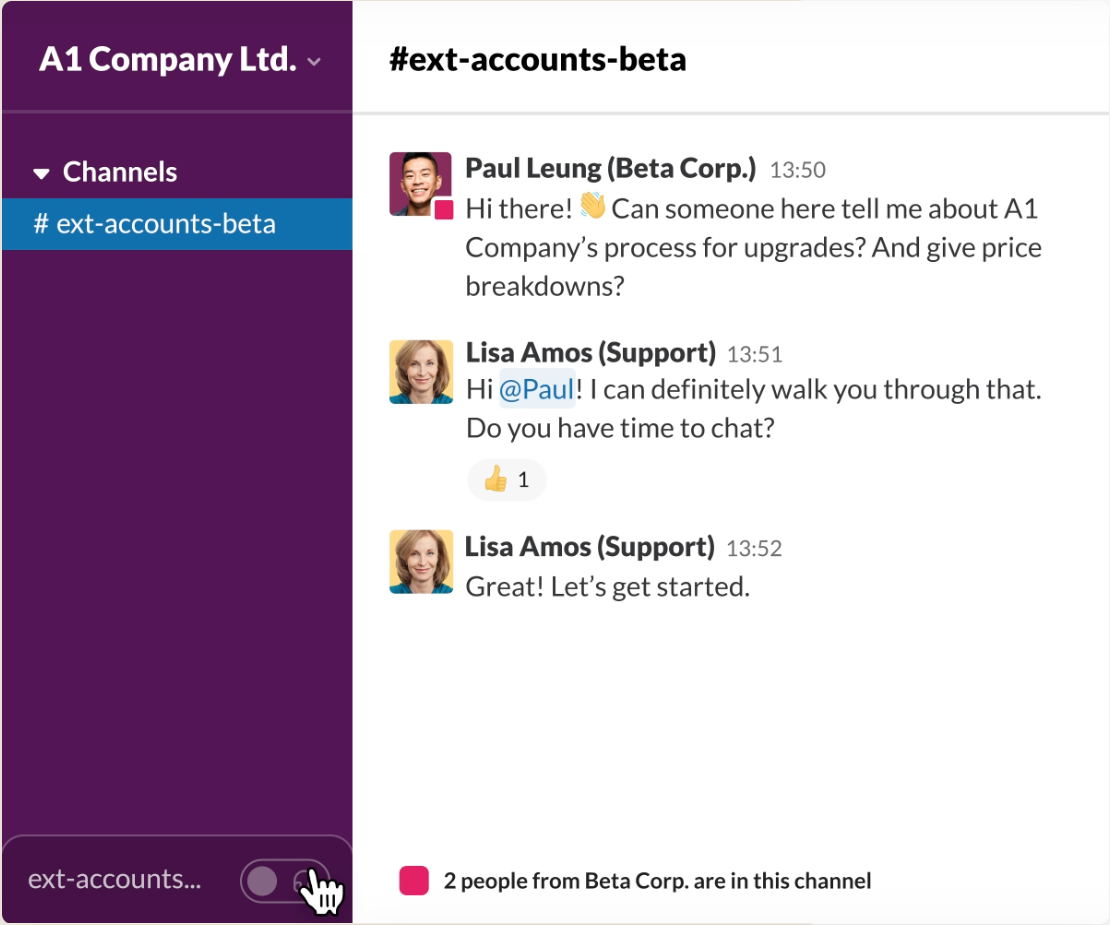This screenshot has width=1110, height=925.
Task: Open the @Paul mention link
Action: tap(537, 390)
